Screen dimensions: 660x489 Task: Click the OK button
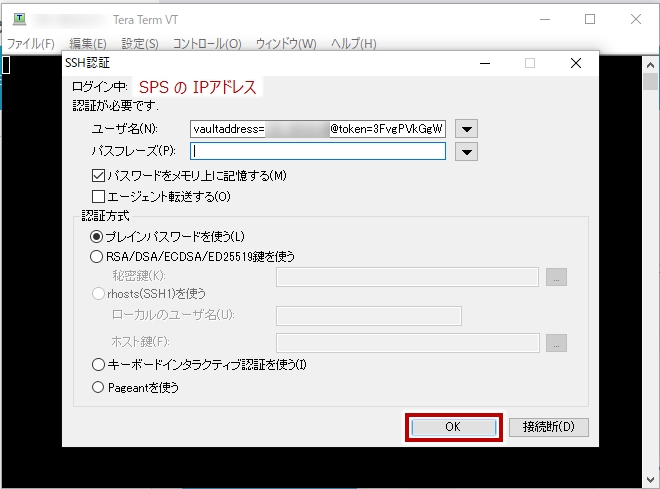click(454, 427)
